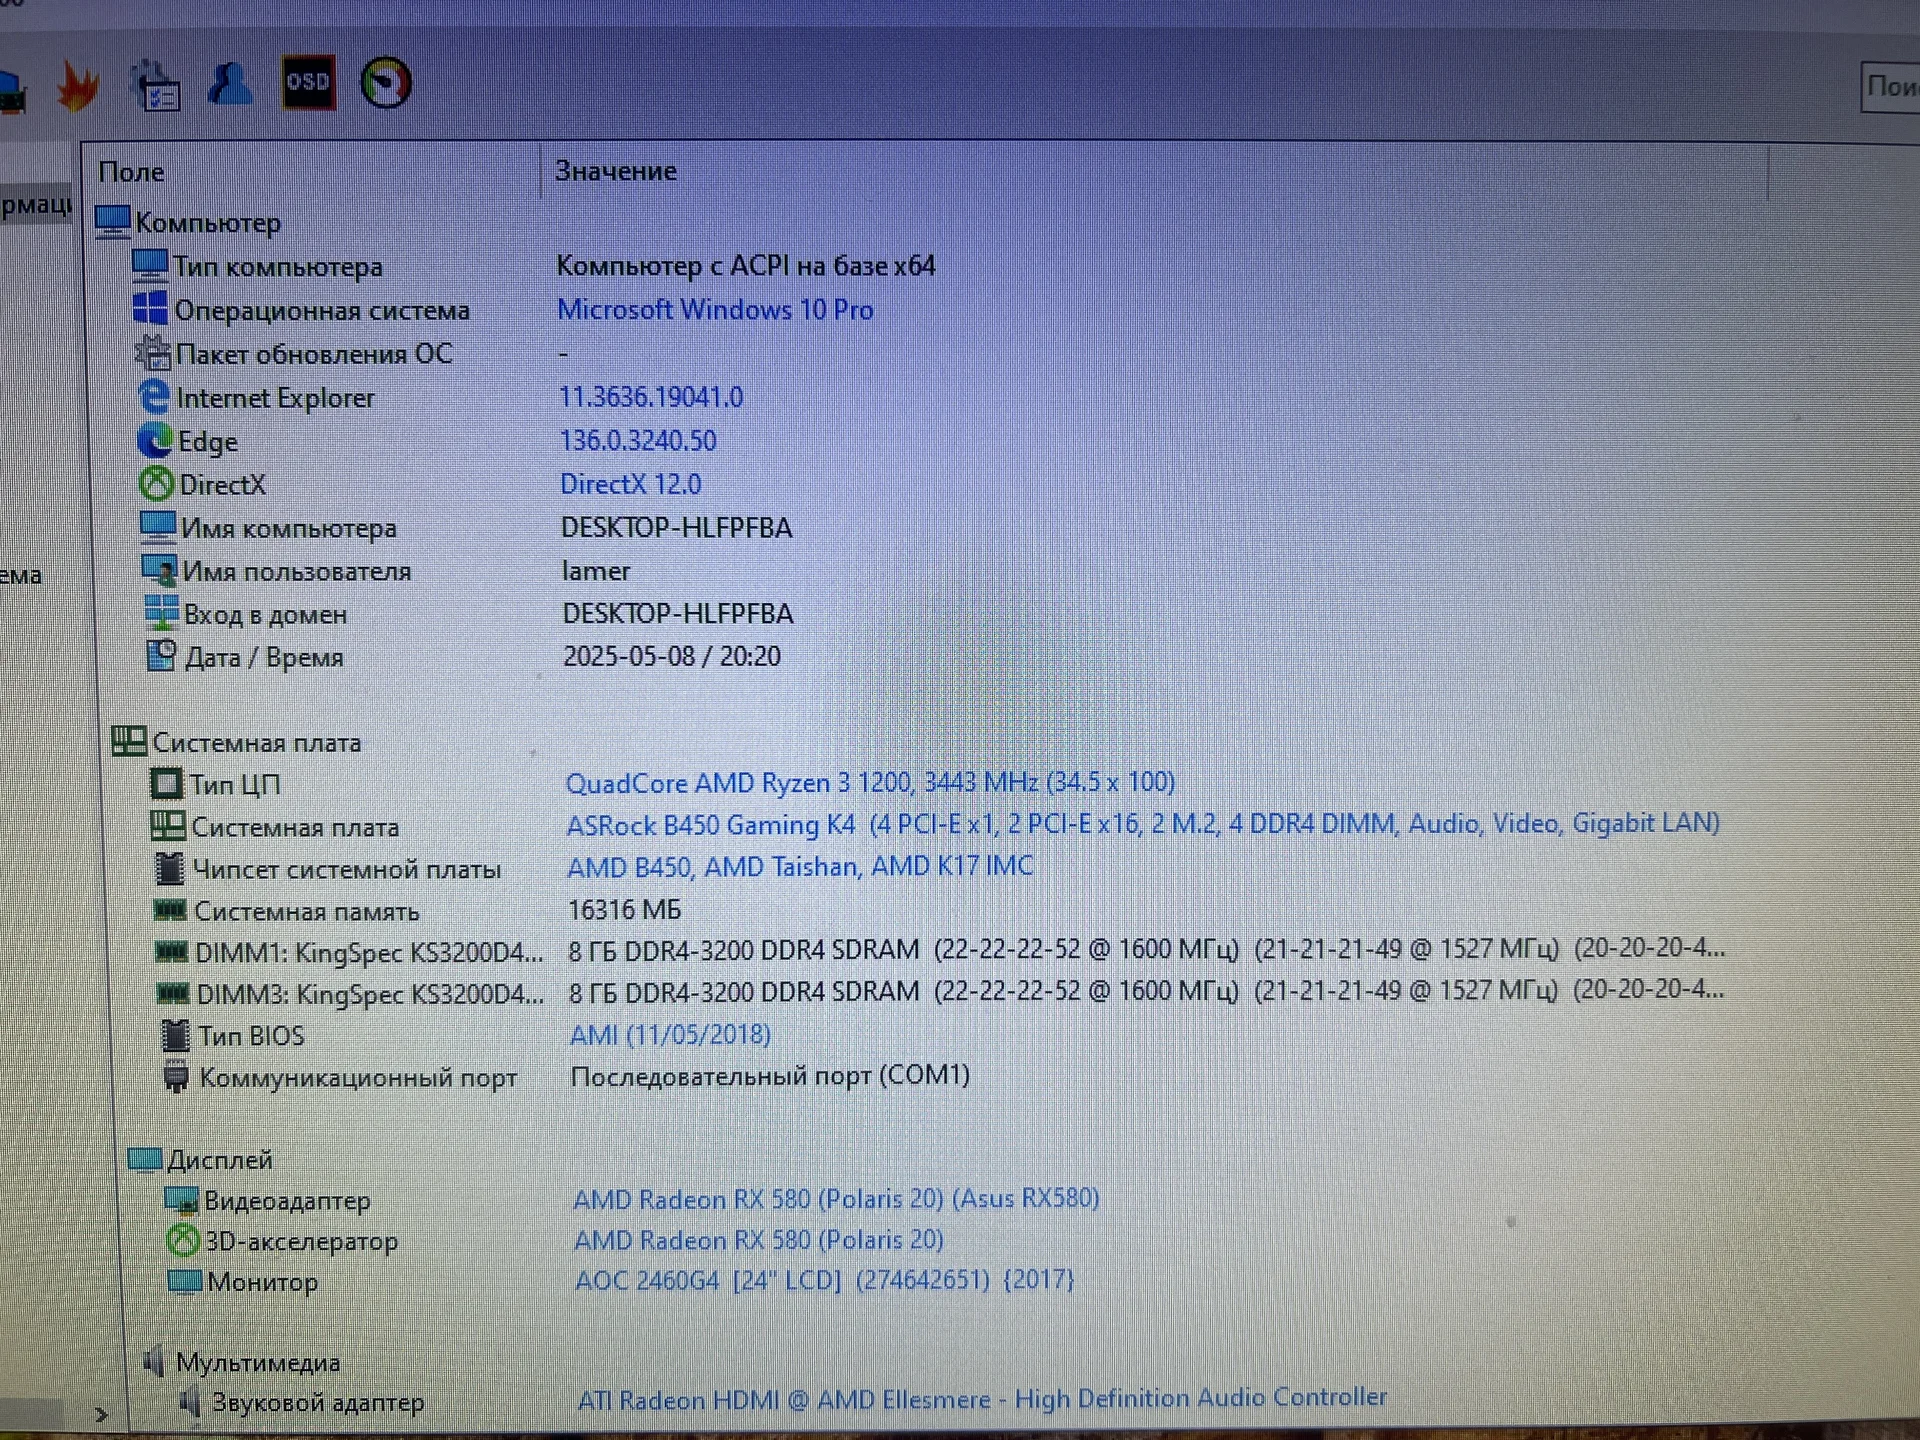
Task: Click the Системная плата section icon
Action: (129, 741)
